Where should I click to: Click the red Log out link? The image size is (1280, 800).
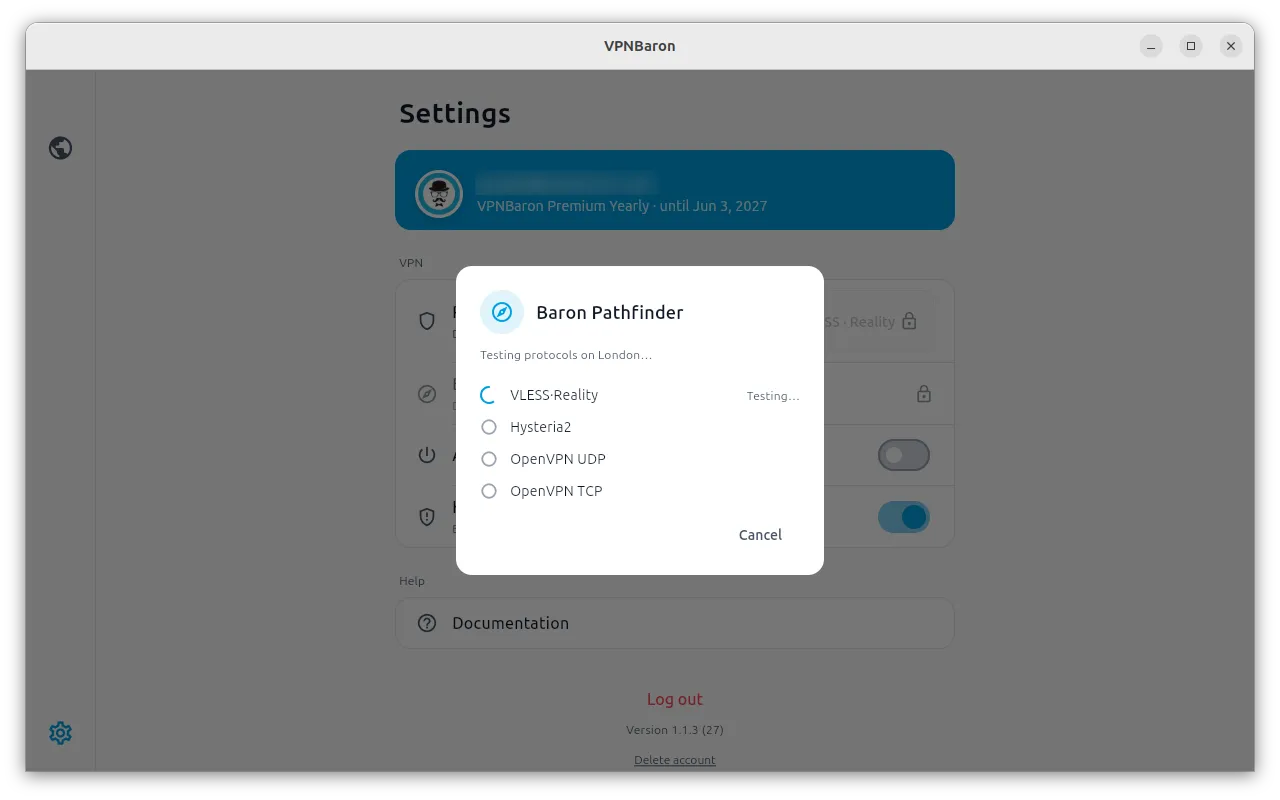(675, 699)
